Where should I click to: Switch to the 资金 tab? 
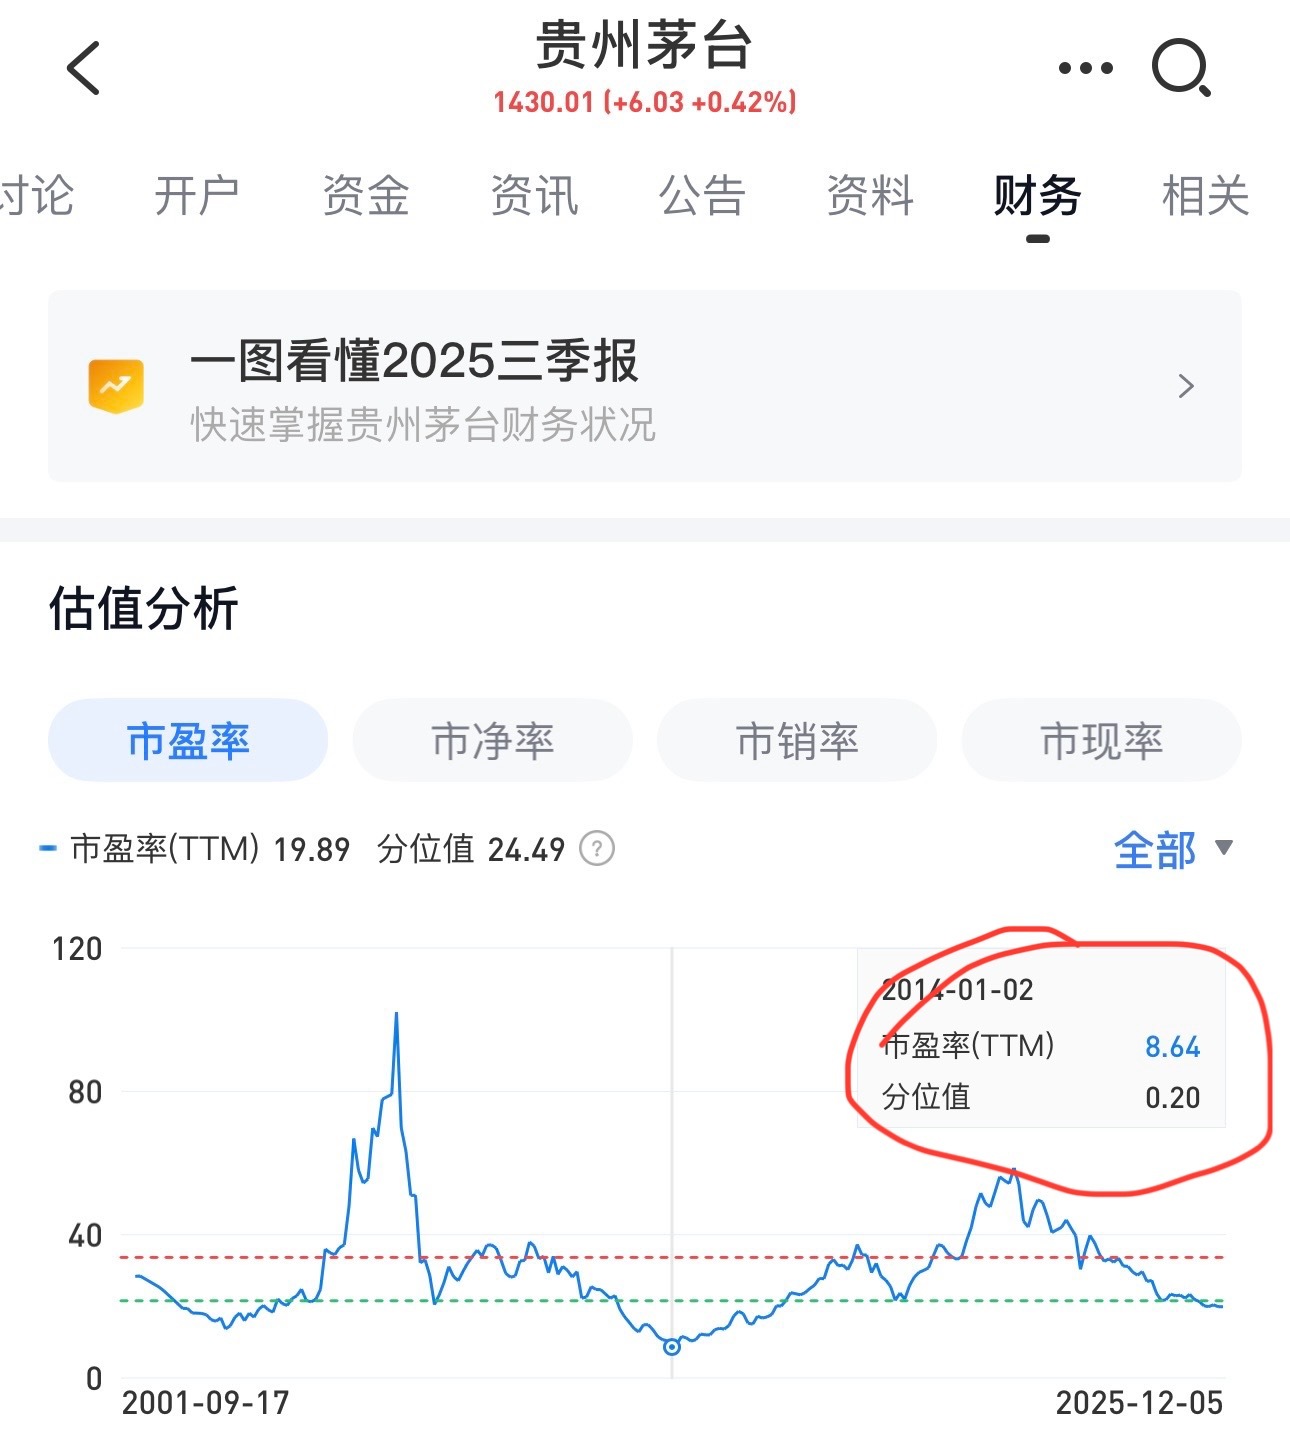click(365, 195)
